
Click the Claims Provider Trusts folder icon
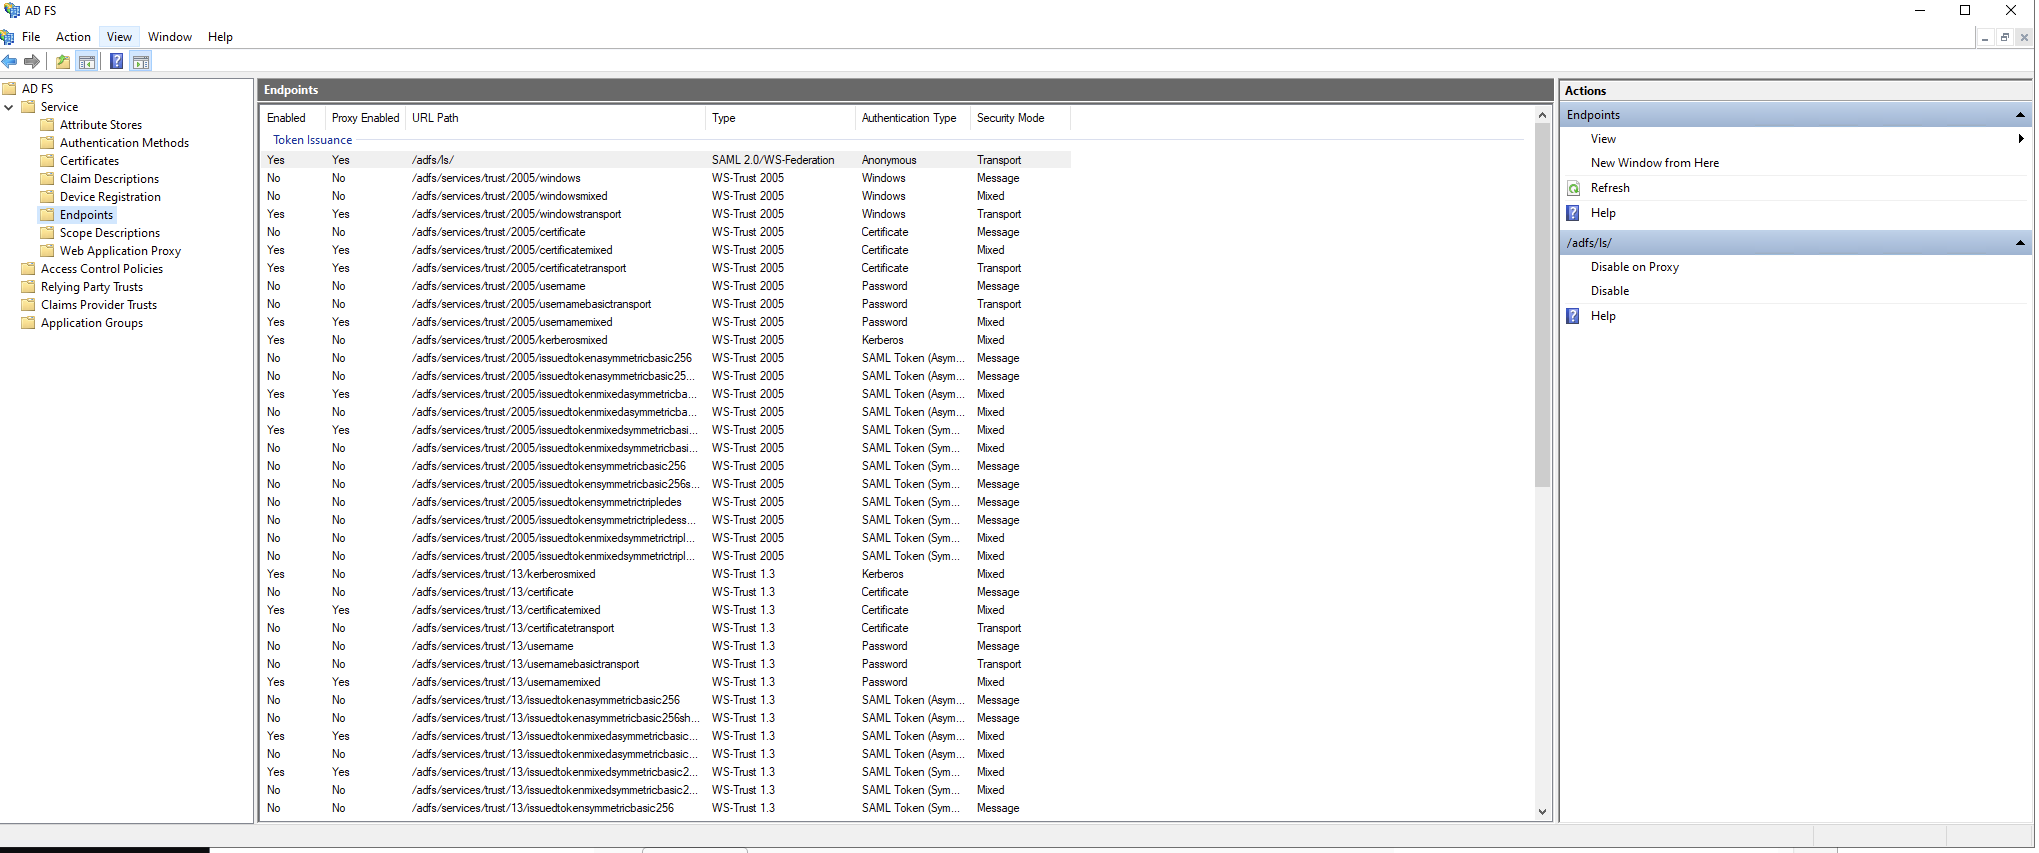[x=28, y=305]
